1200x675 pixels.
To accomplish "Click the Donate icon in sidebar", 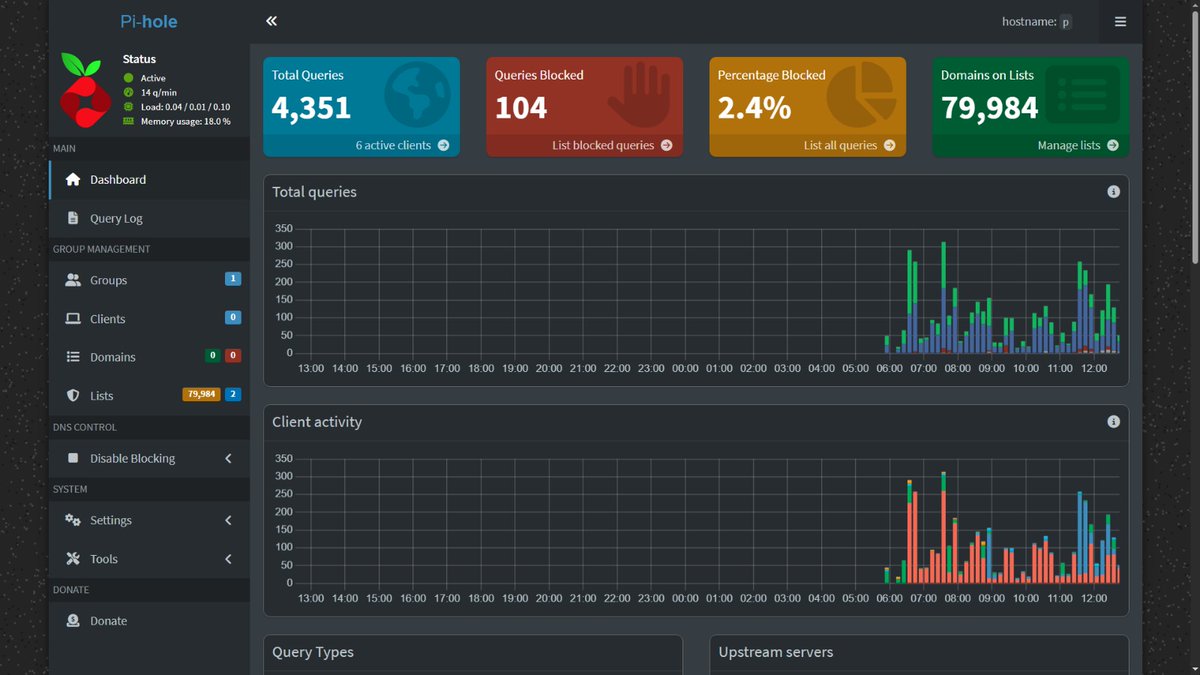I will point(73,621).
